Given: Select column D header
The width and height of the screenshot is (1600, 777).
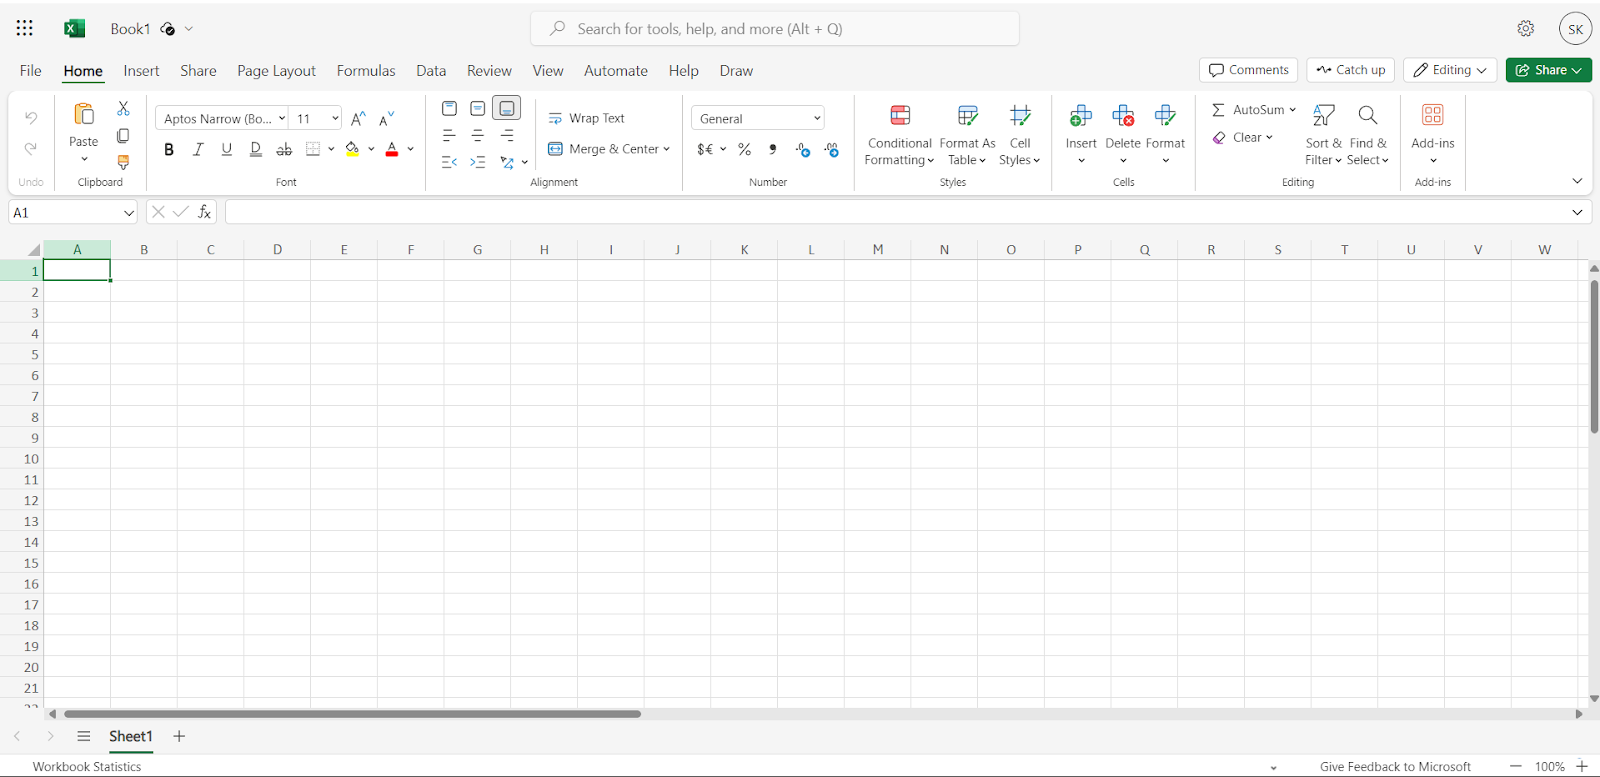Looking at the screenshot, I should [277, 250].
